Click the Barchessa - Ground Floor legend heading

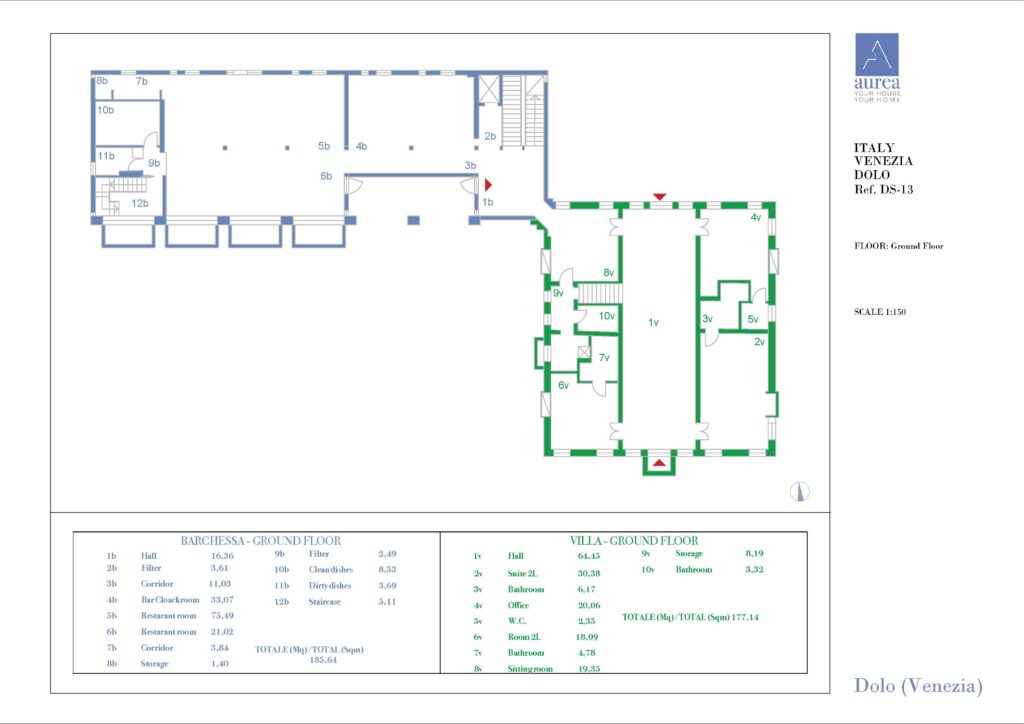261,540
